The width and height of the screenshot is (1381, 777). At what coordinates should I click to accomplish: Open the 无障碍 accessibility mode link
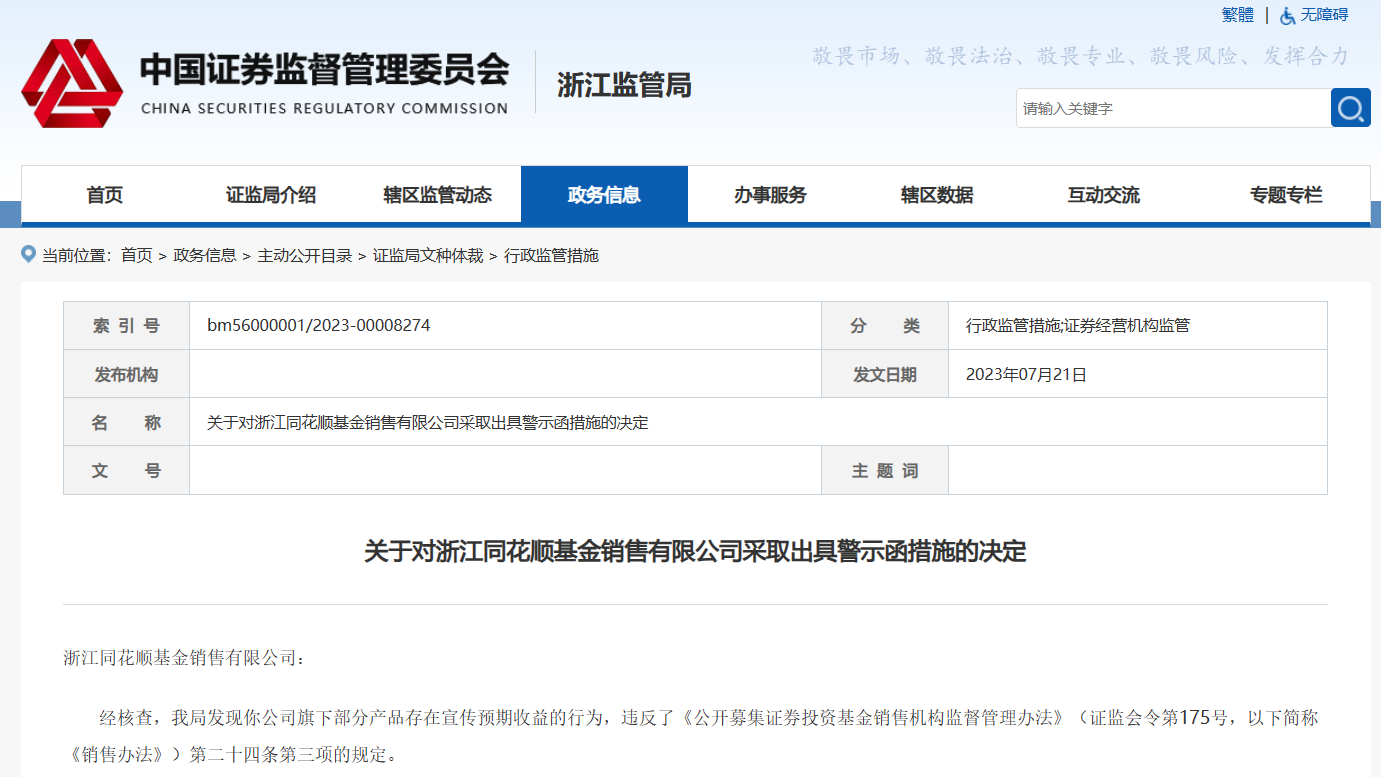point(1324,15)
